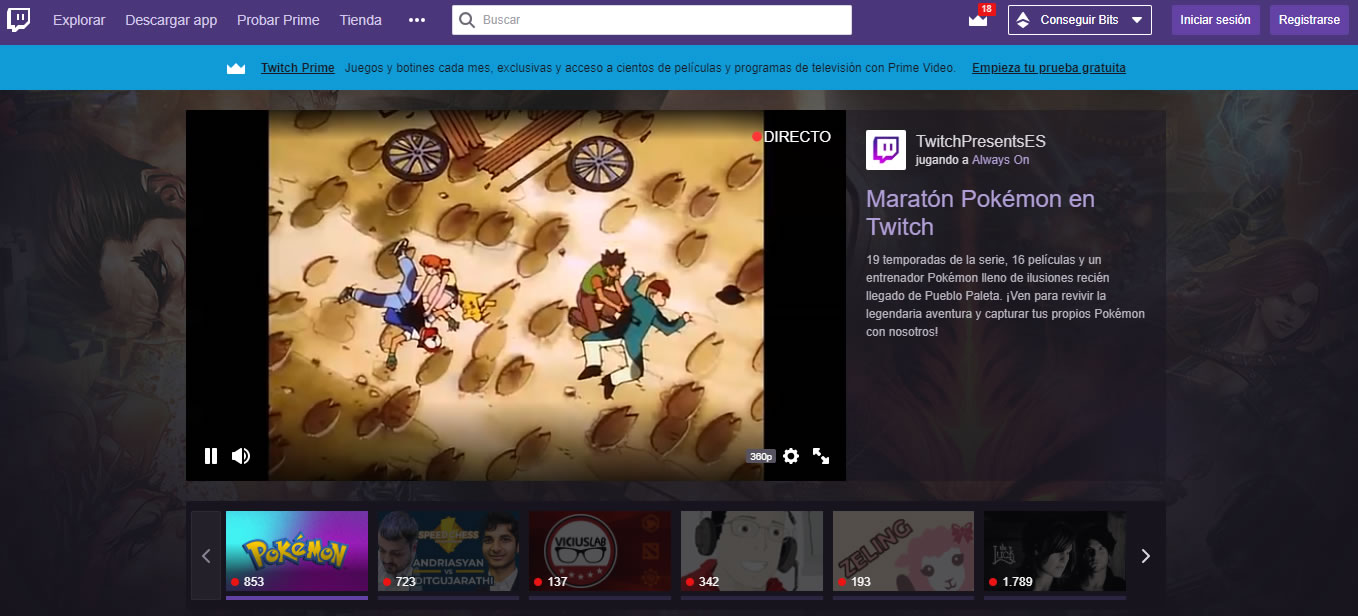1358x616 pixels.
Task: Click the Empieza tu prueba gratuita link
Action: click(1048, 68)
